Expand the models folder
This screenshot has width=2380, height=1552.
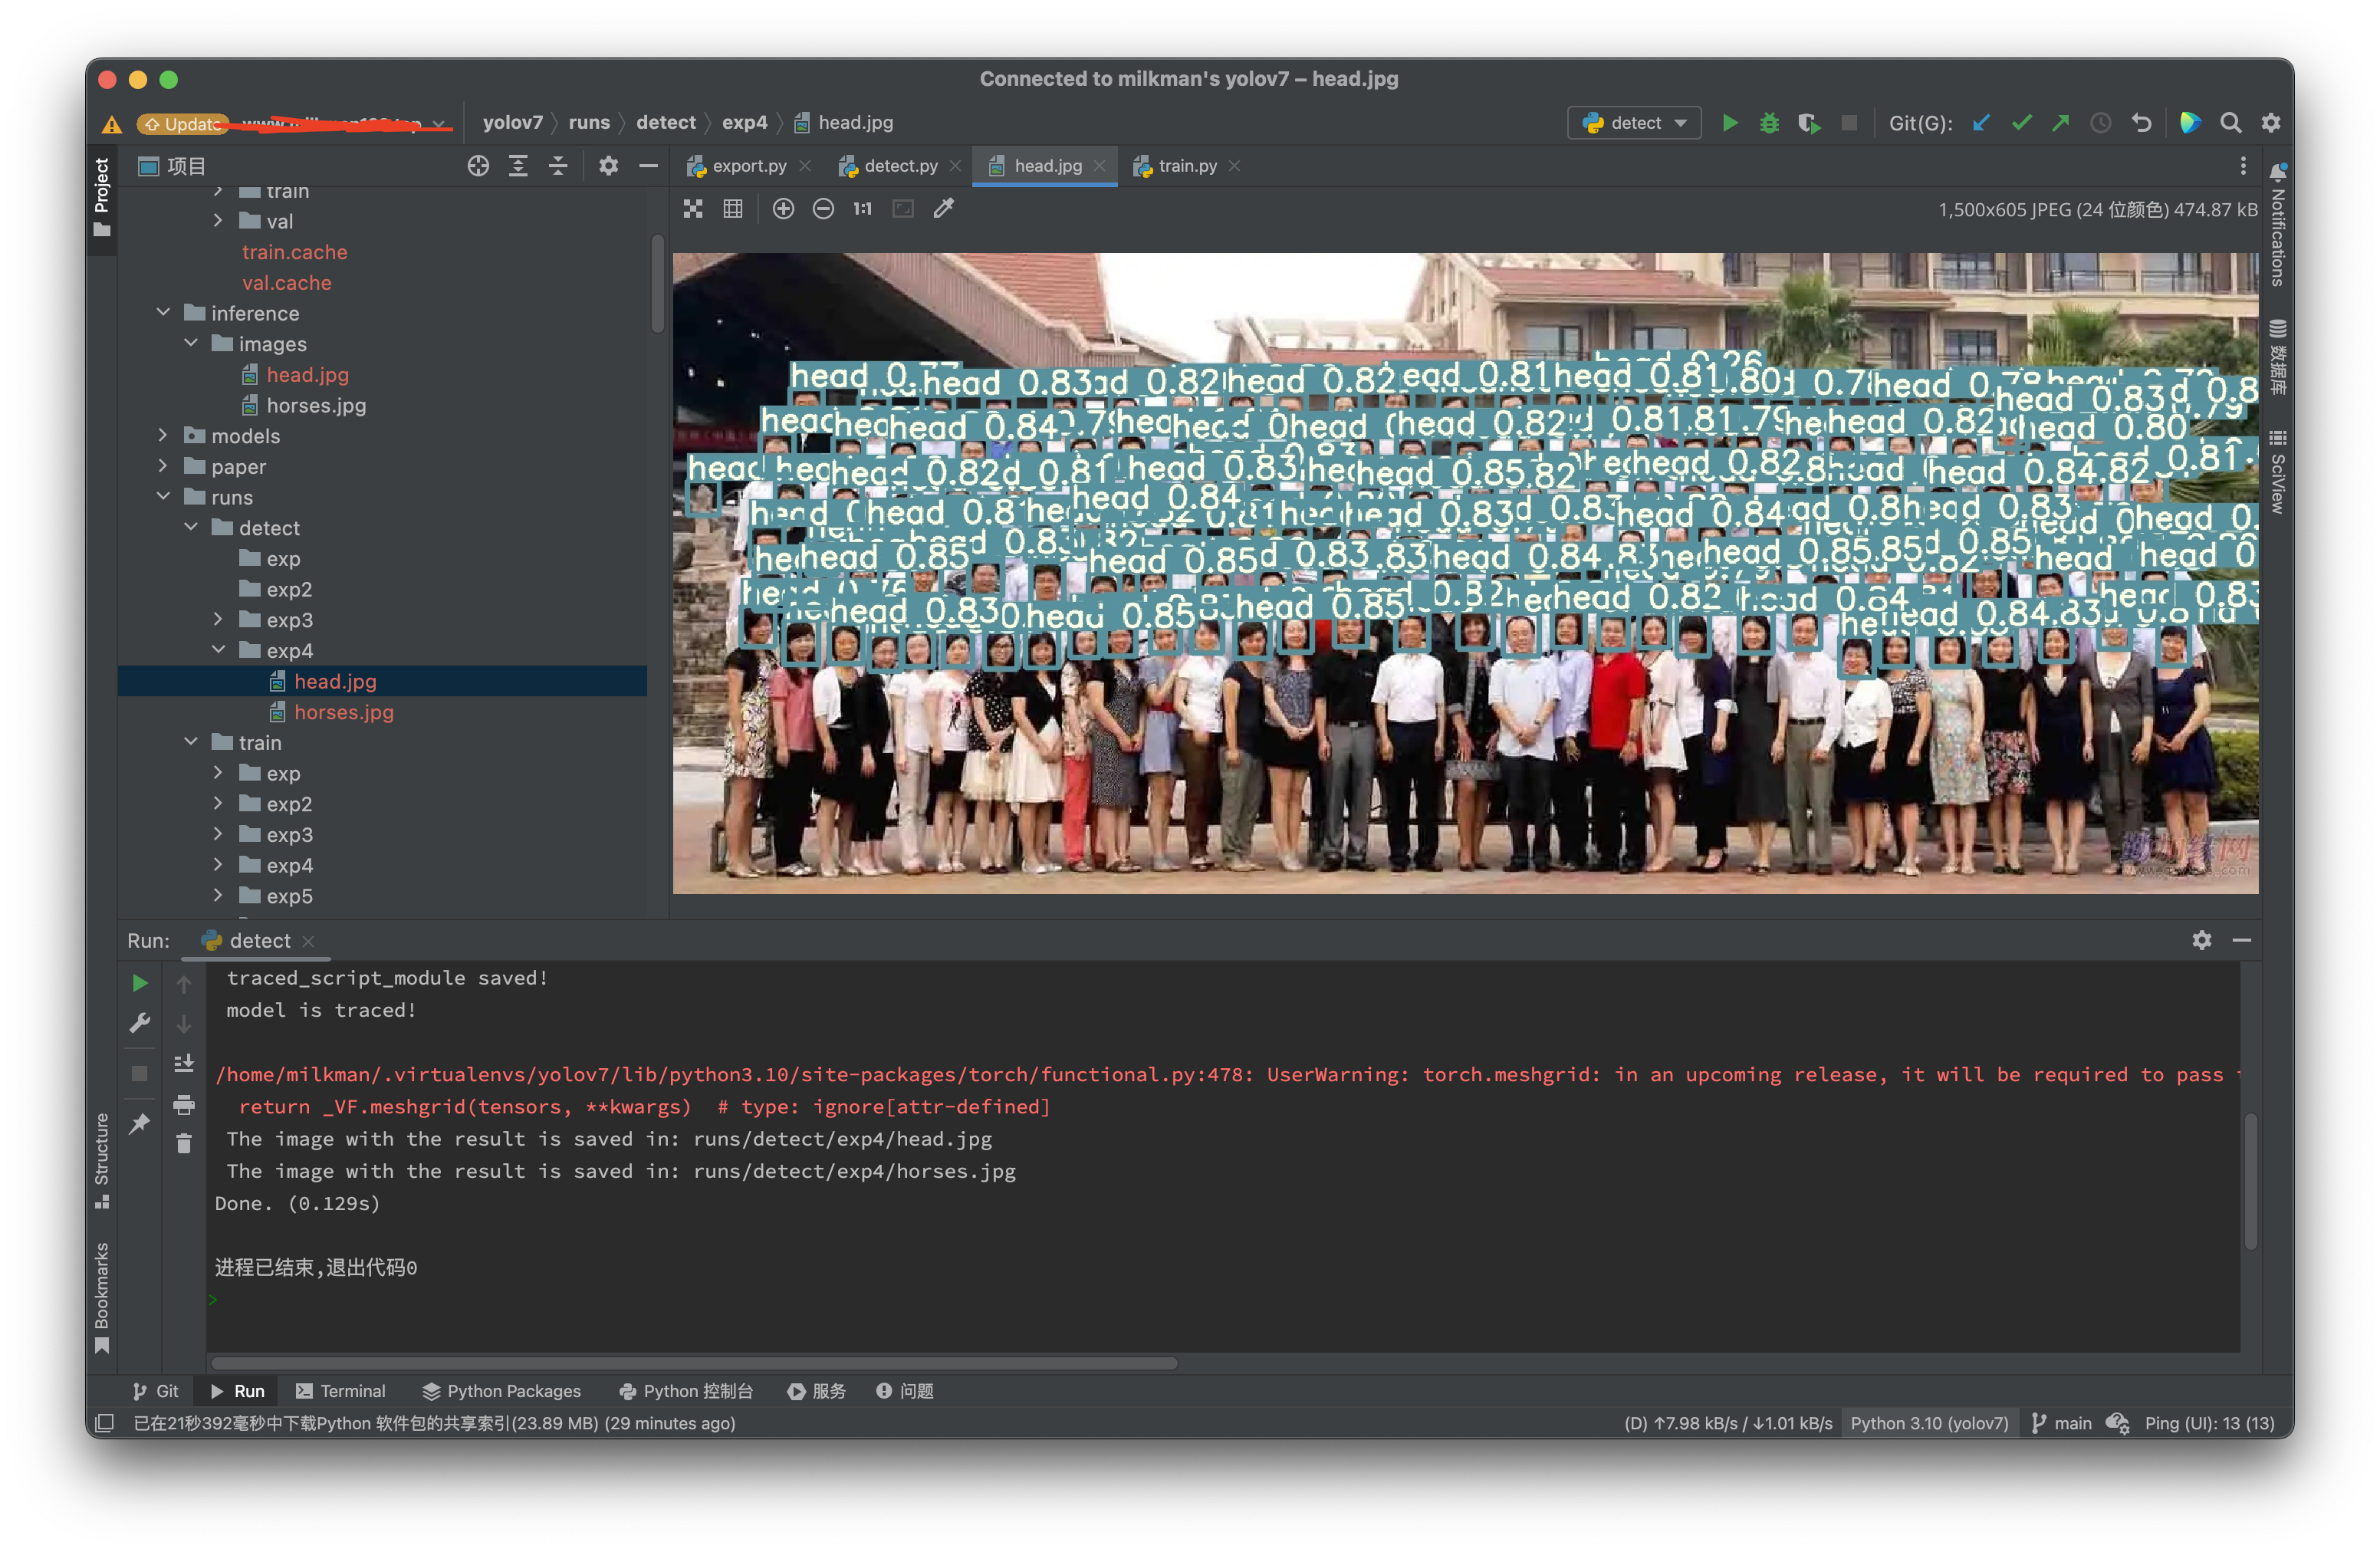click(164, 436)
